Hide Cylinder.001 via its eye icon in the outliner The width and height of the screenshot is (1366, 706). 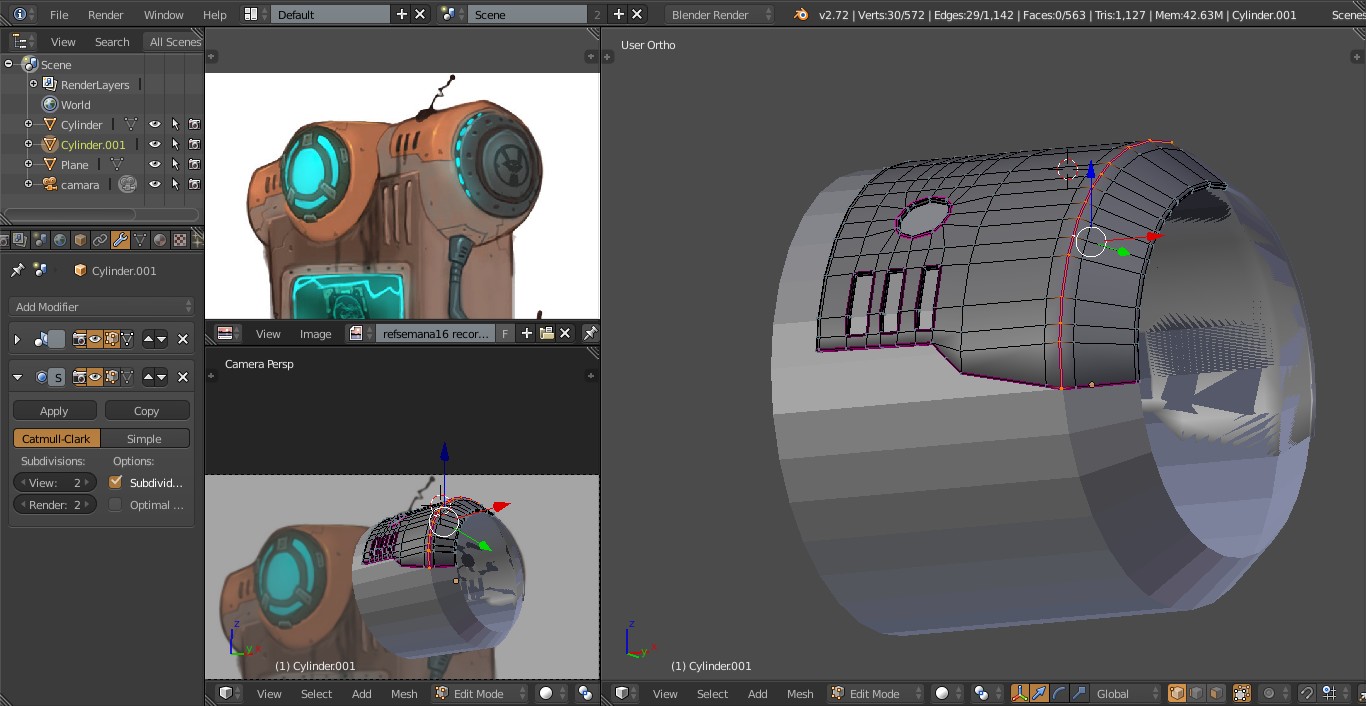[x=155, y=144]
